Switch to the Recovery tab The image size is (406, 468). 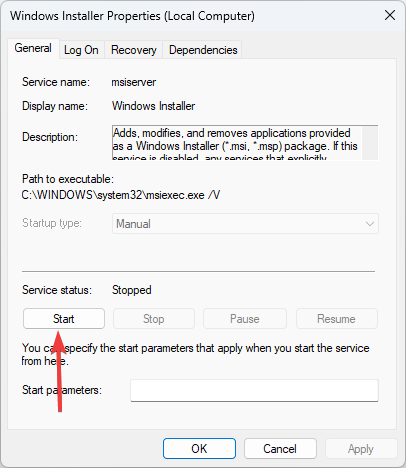pos(134,50)
